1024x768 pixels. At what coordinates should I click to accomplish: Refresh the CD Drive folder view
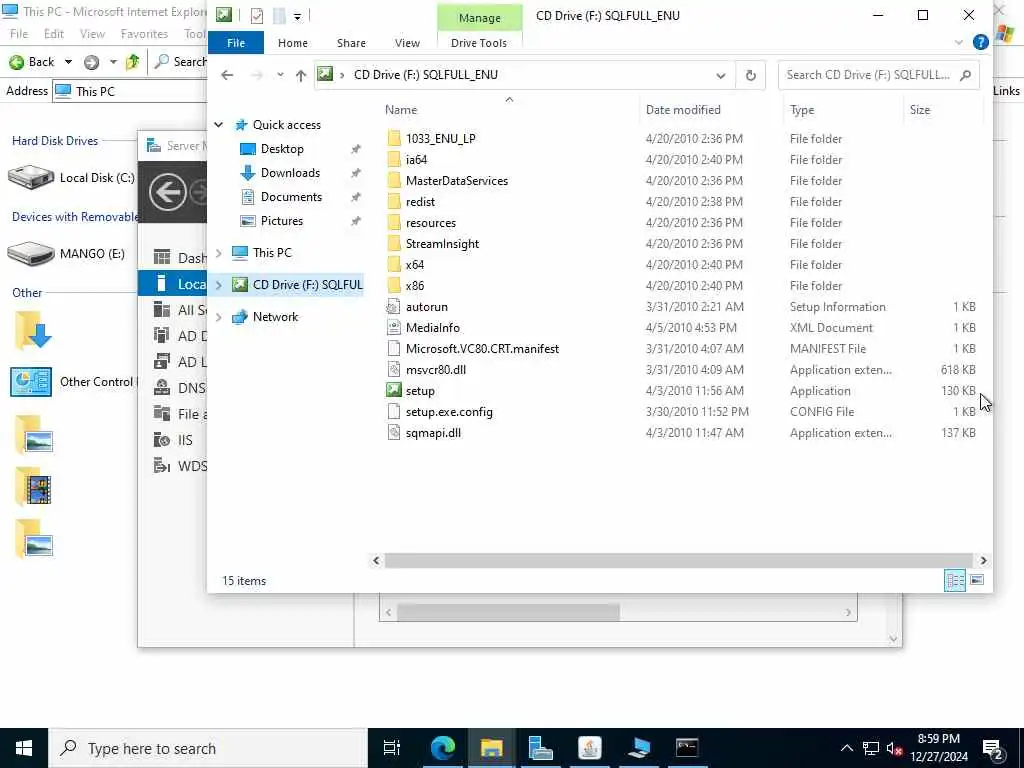tap(750, 75)
